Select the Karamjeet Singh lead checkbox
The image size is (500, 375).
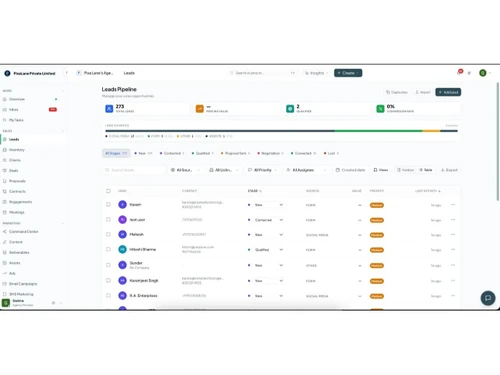pyautogui.click(x=108, y=280)
